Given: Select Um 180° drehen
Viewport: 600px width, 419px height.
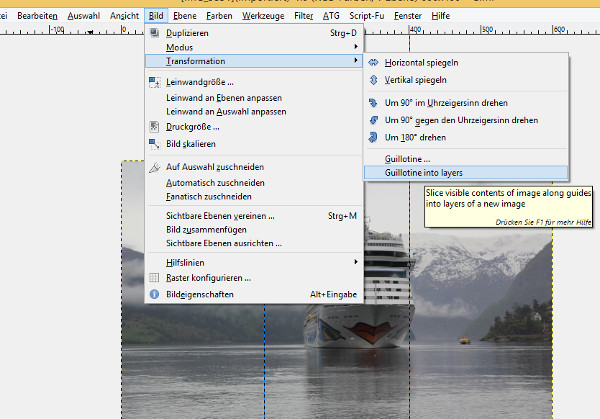Looking at the screenshot, I should click(466, 137).
